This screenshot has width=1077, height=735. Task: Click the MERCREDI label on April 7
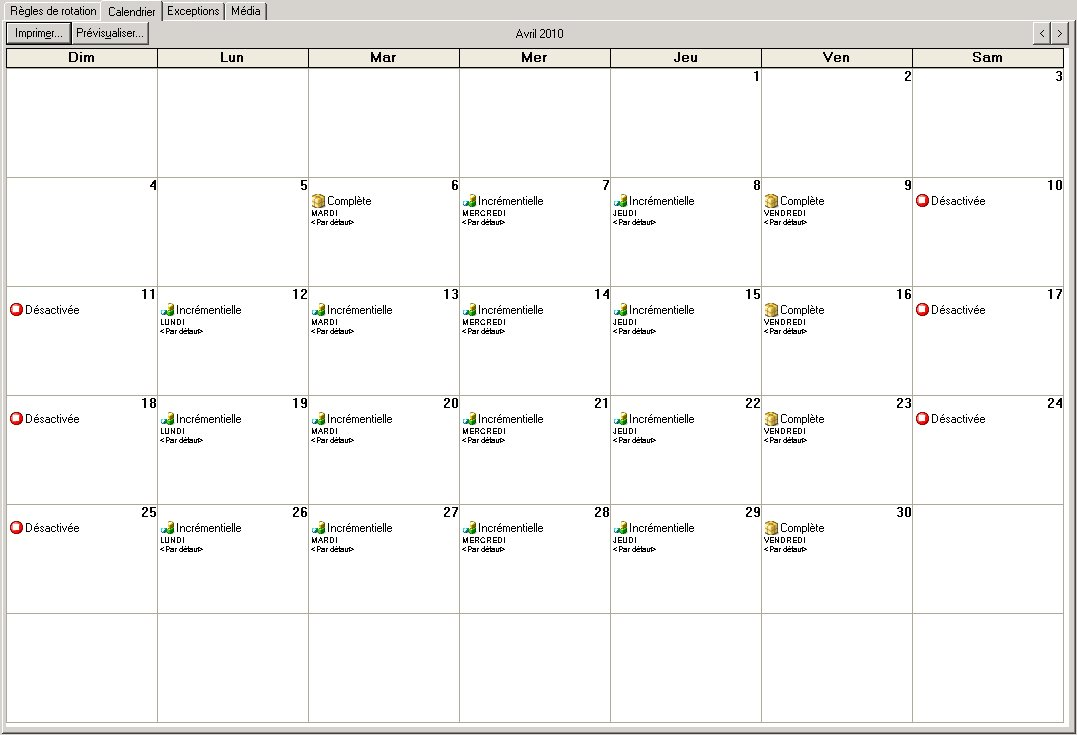click(484, 213)
